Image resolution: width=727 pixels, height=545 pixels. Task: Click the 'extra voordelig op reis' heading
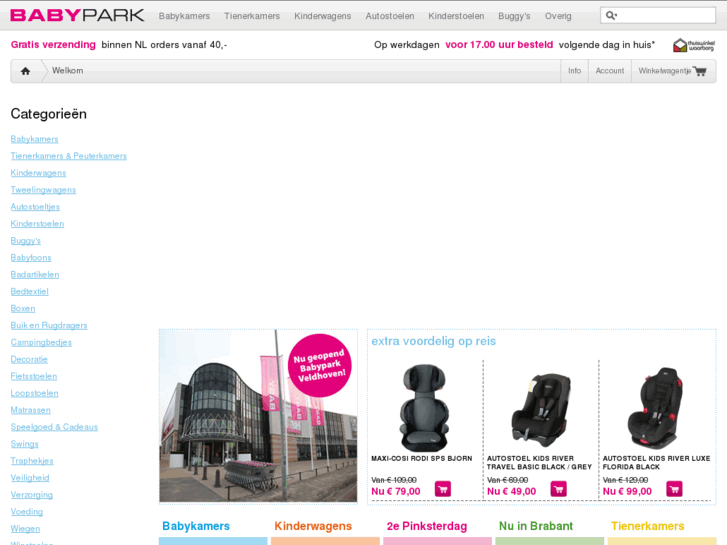[434, 341]
